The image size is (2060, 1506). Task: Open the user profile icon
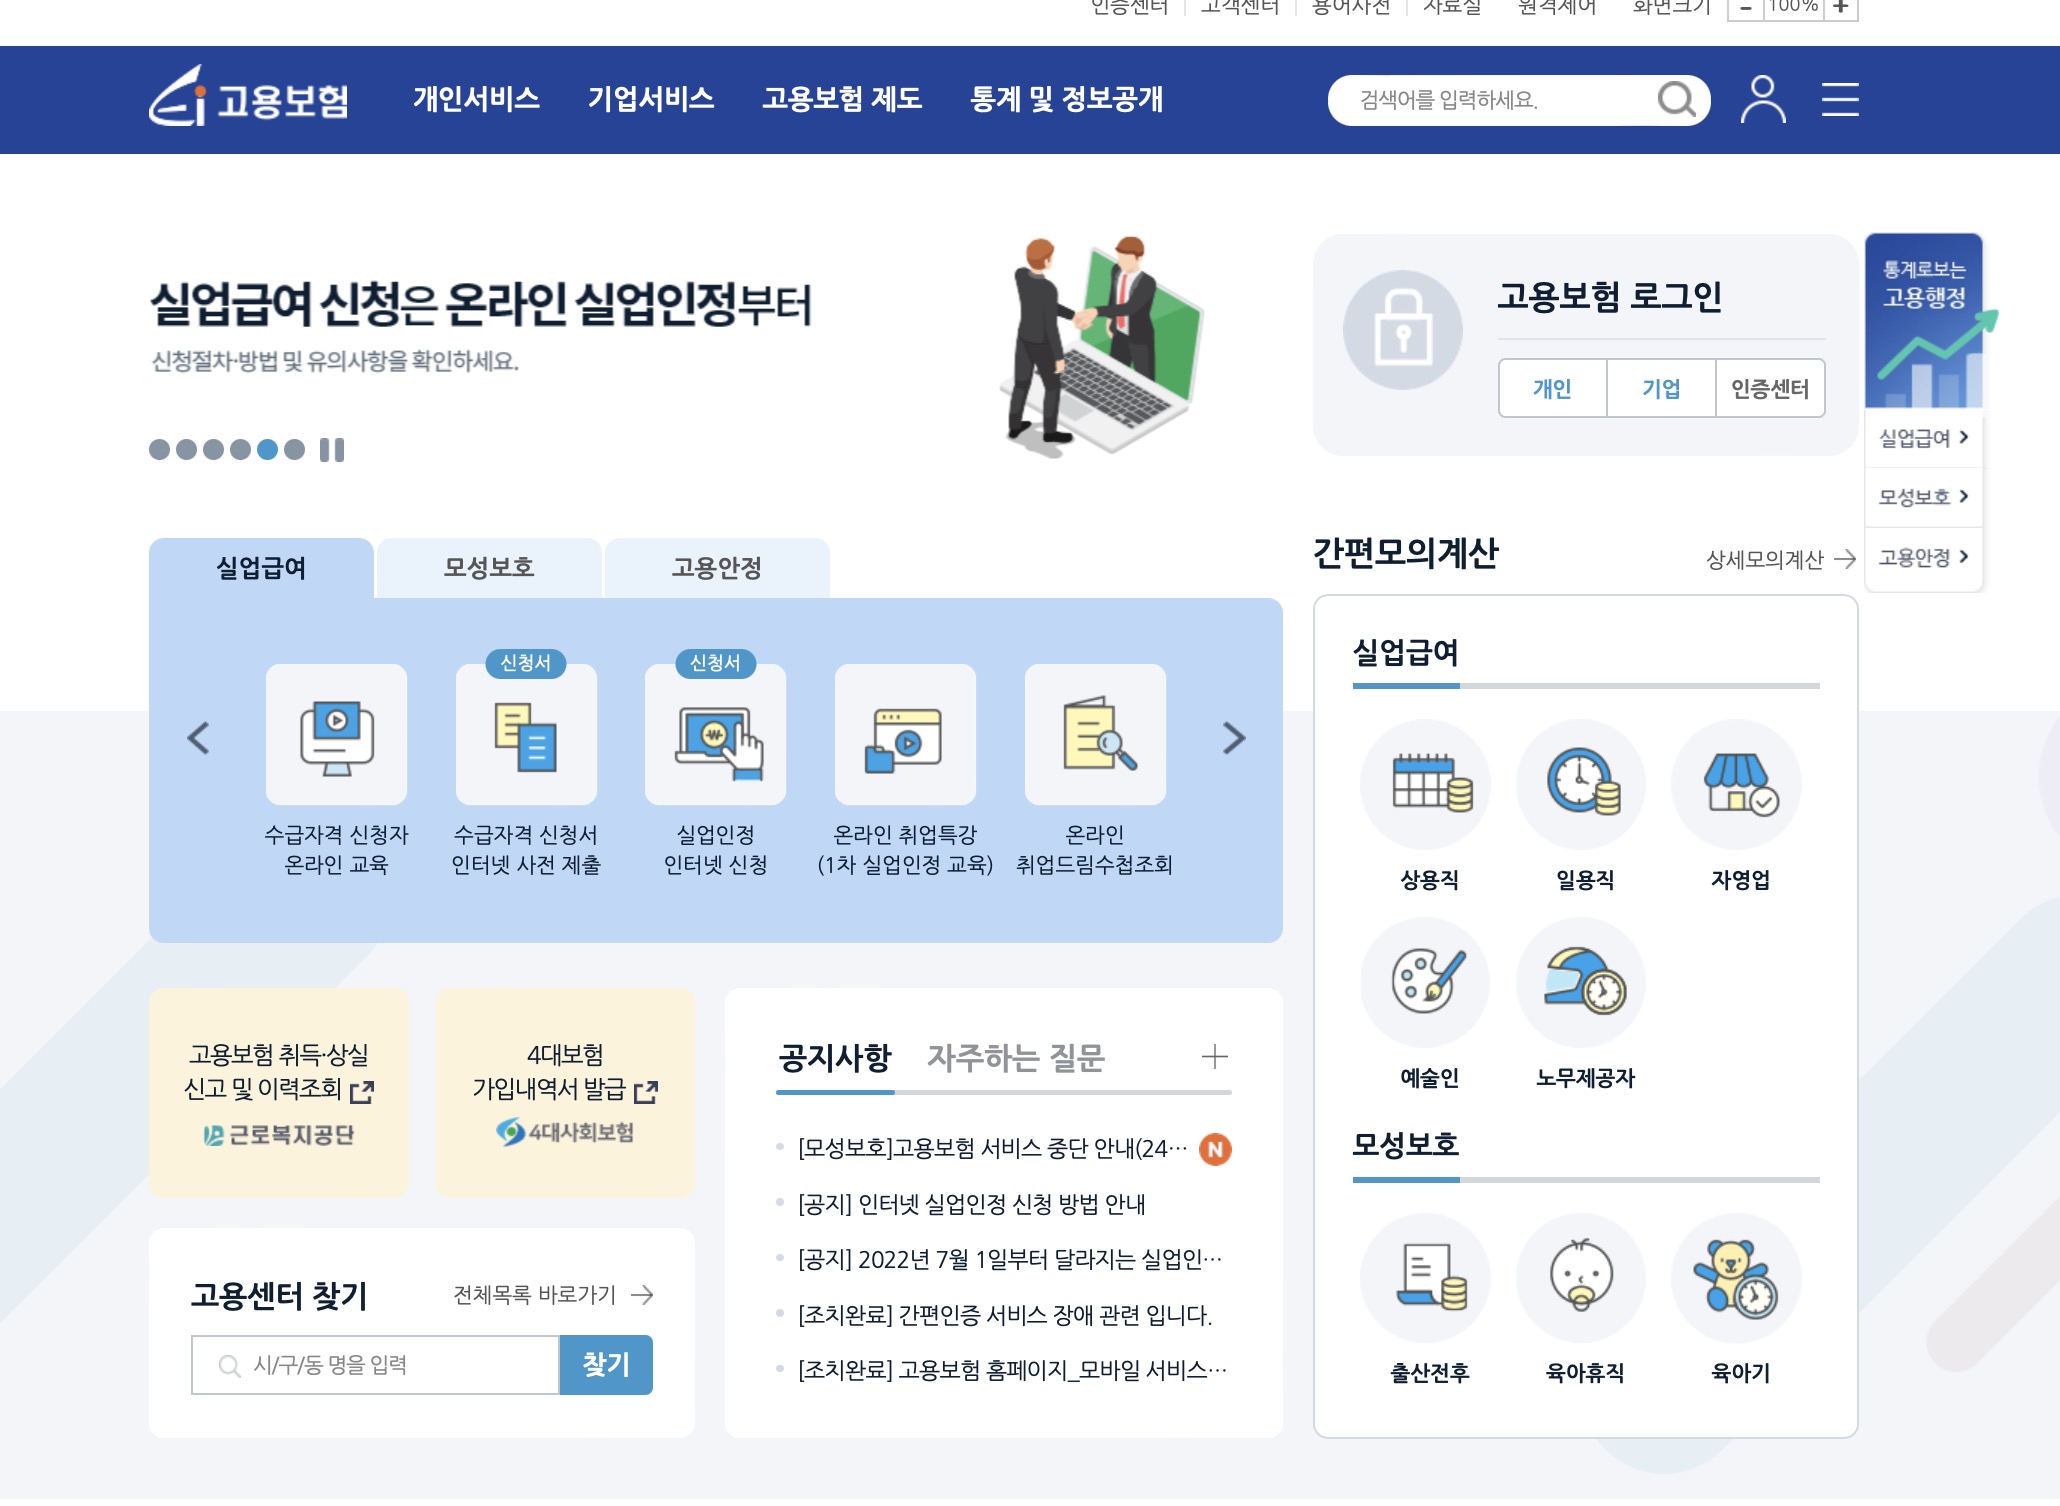(x=1762, y=99)
